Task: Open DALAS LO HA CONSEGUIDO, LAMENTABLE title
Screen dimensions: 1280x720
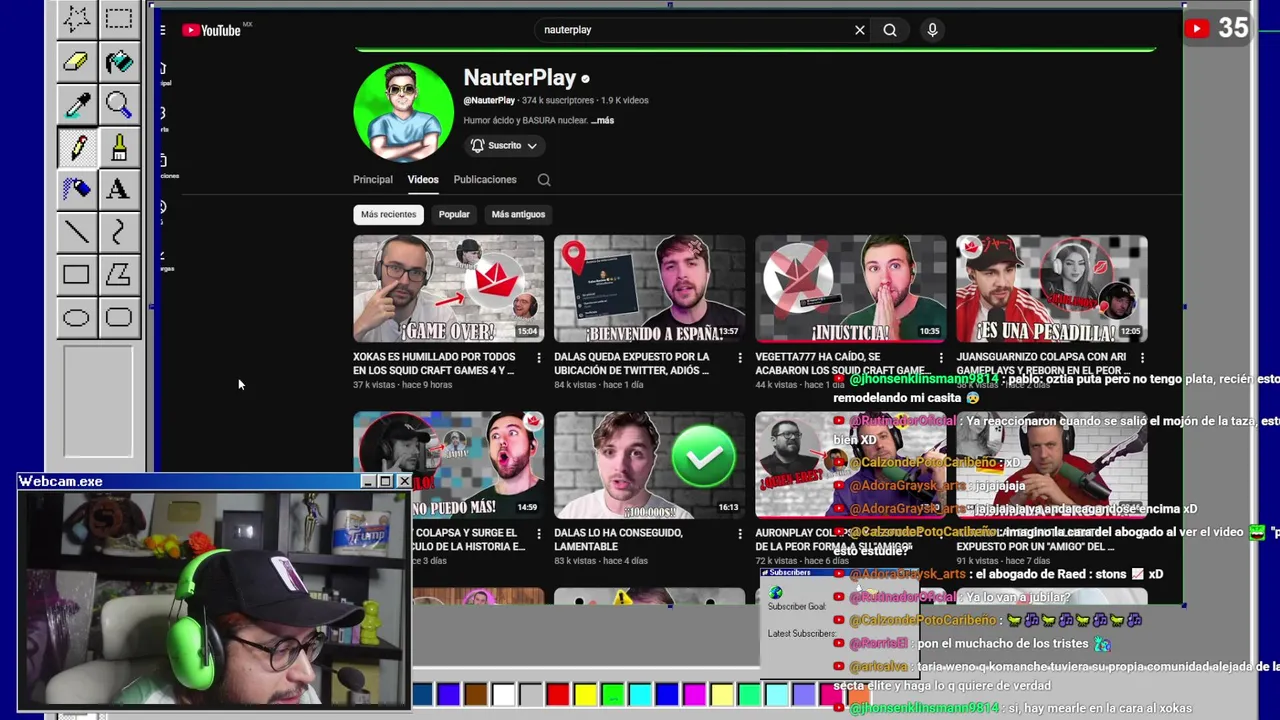Action: coord(618,540)
